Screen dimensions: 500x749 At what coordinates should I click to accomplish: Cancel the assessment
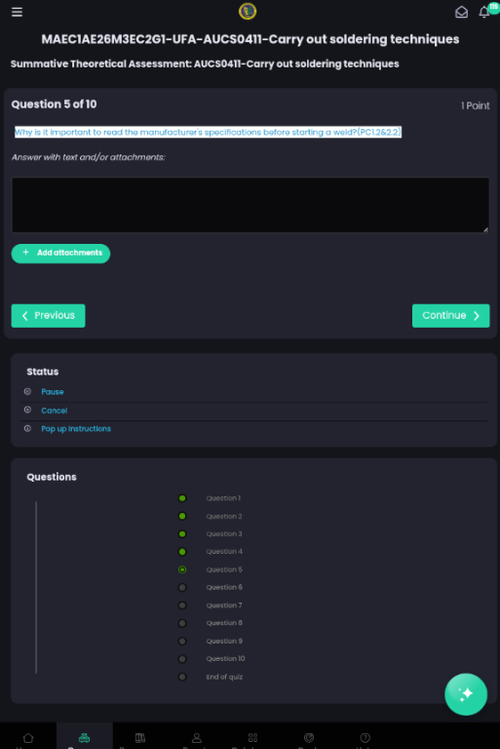[x=54, y=410]
